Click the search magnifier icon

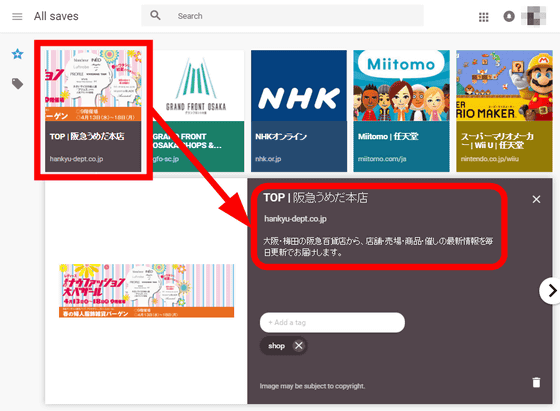[155, 15]
